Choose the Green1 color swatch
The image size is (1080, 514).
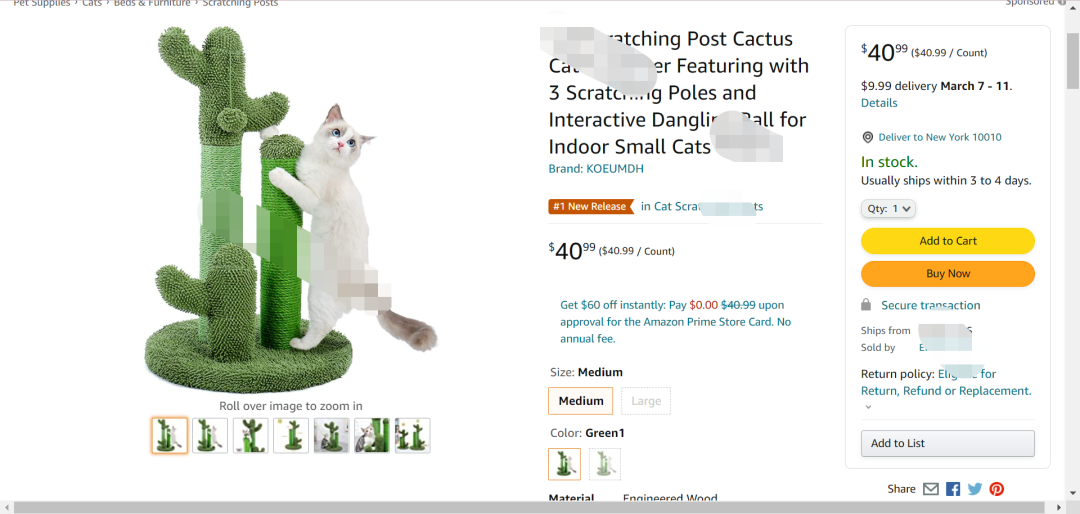pyautogui.click(x=565, y=464)
